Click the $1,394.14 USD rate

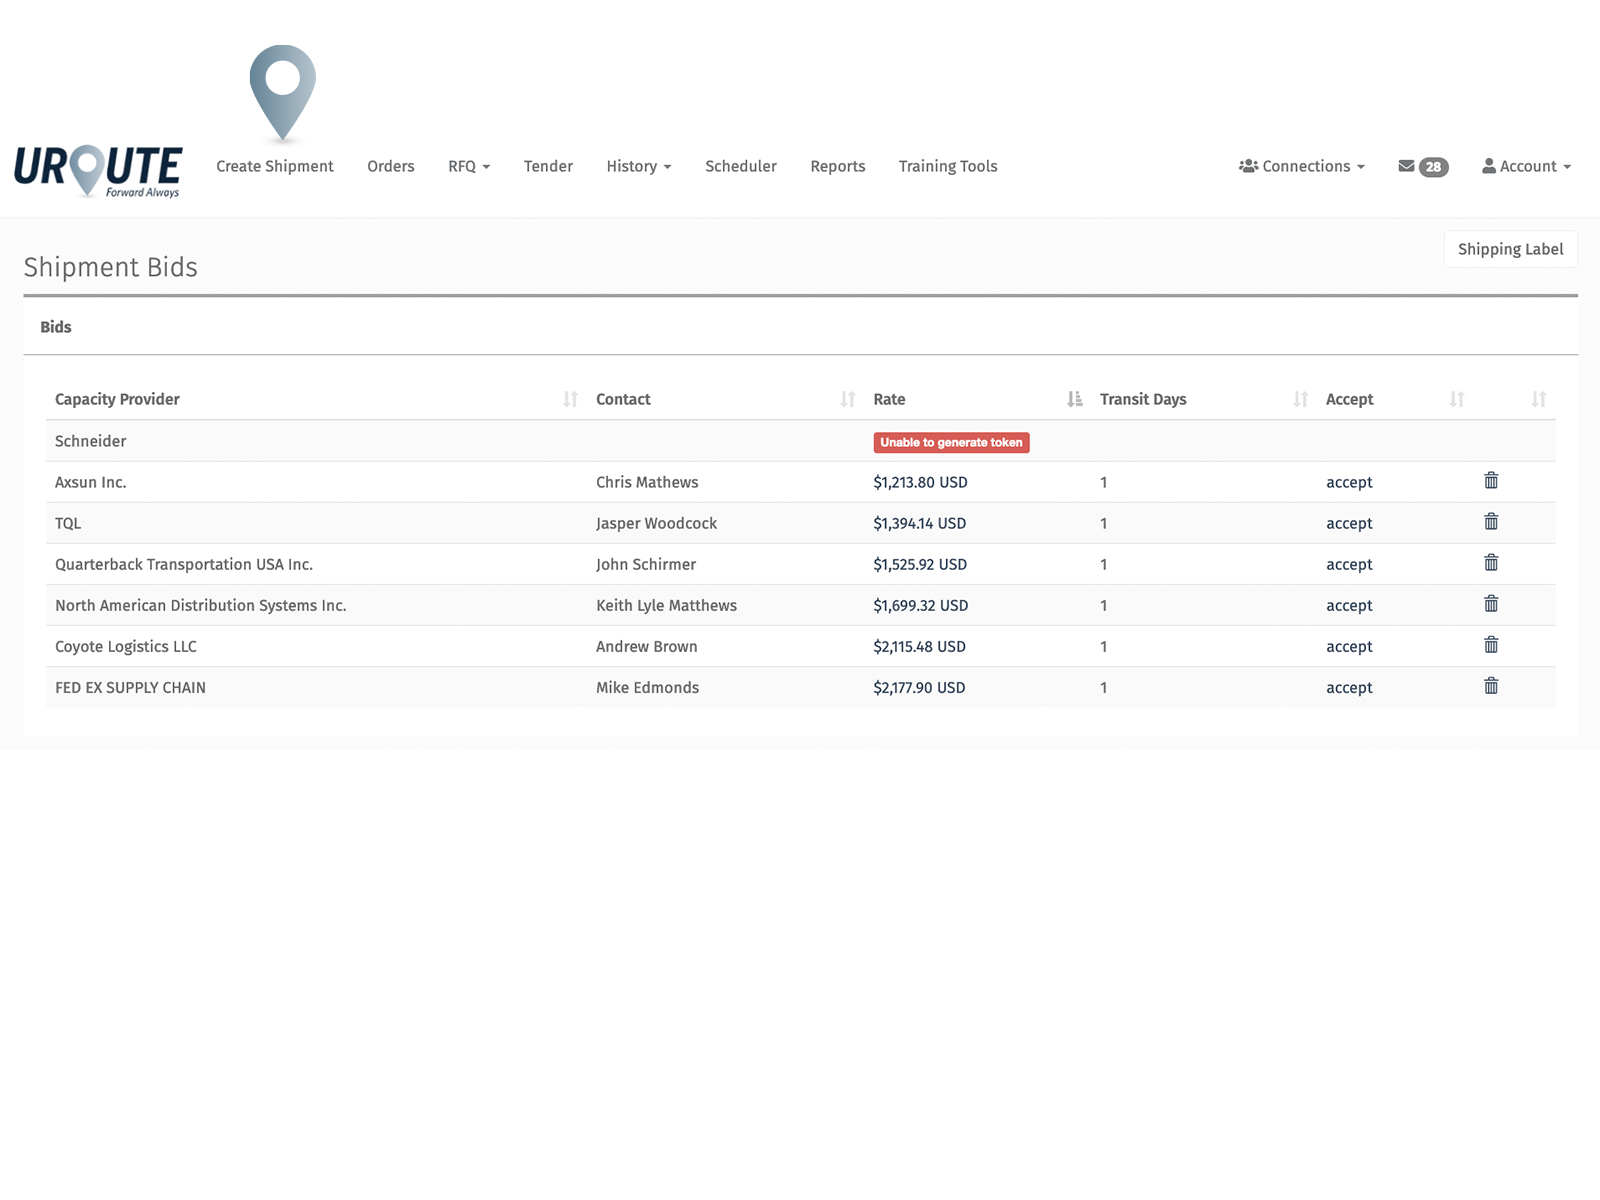tap(919, 523)
